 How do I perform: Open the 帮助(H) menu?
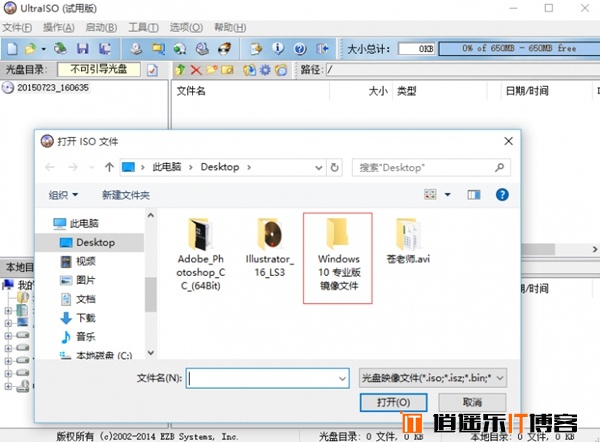tap(230, 28)
